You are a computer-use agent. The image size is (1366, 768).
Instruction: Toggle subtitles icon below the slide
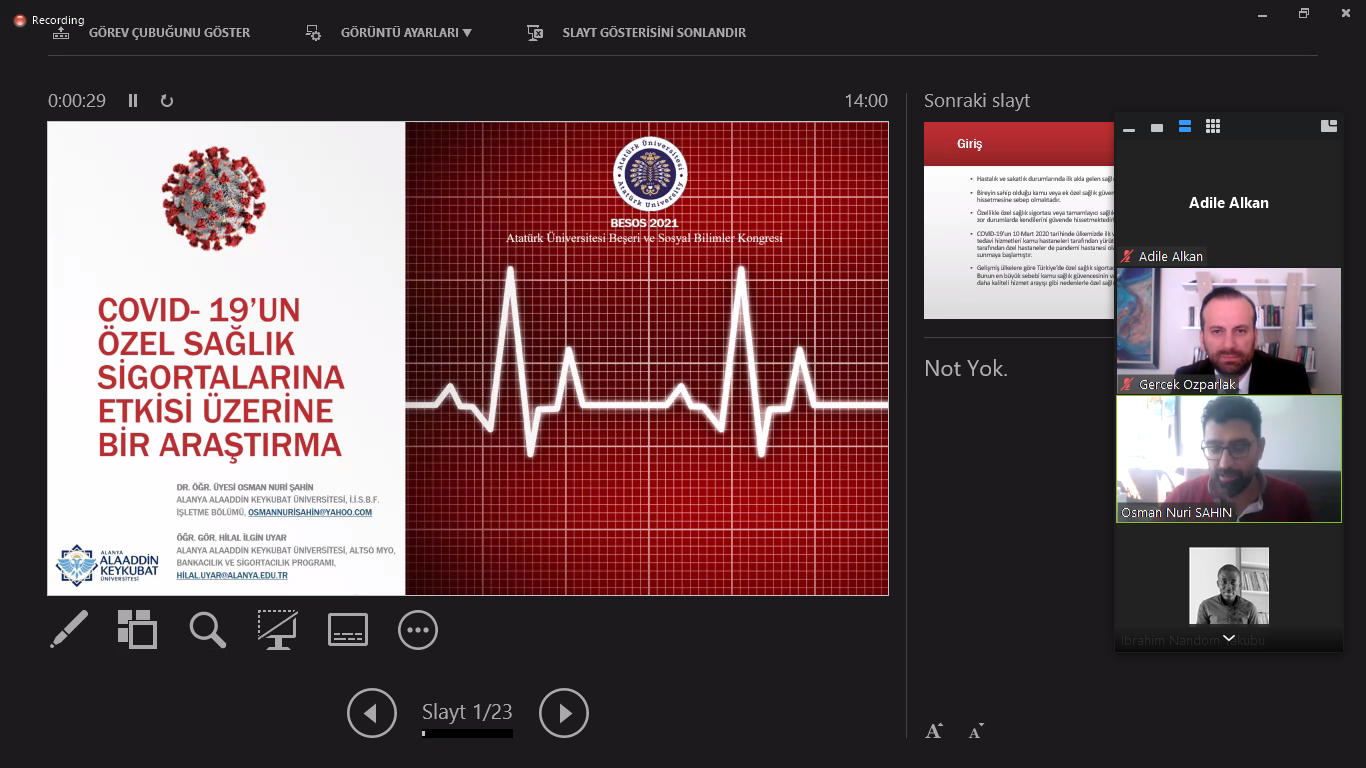[348, 630]
